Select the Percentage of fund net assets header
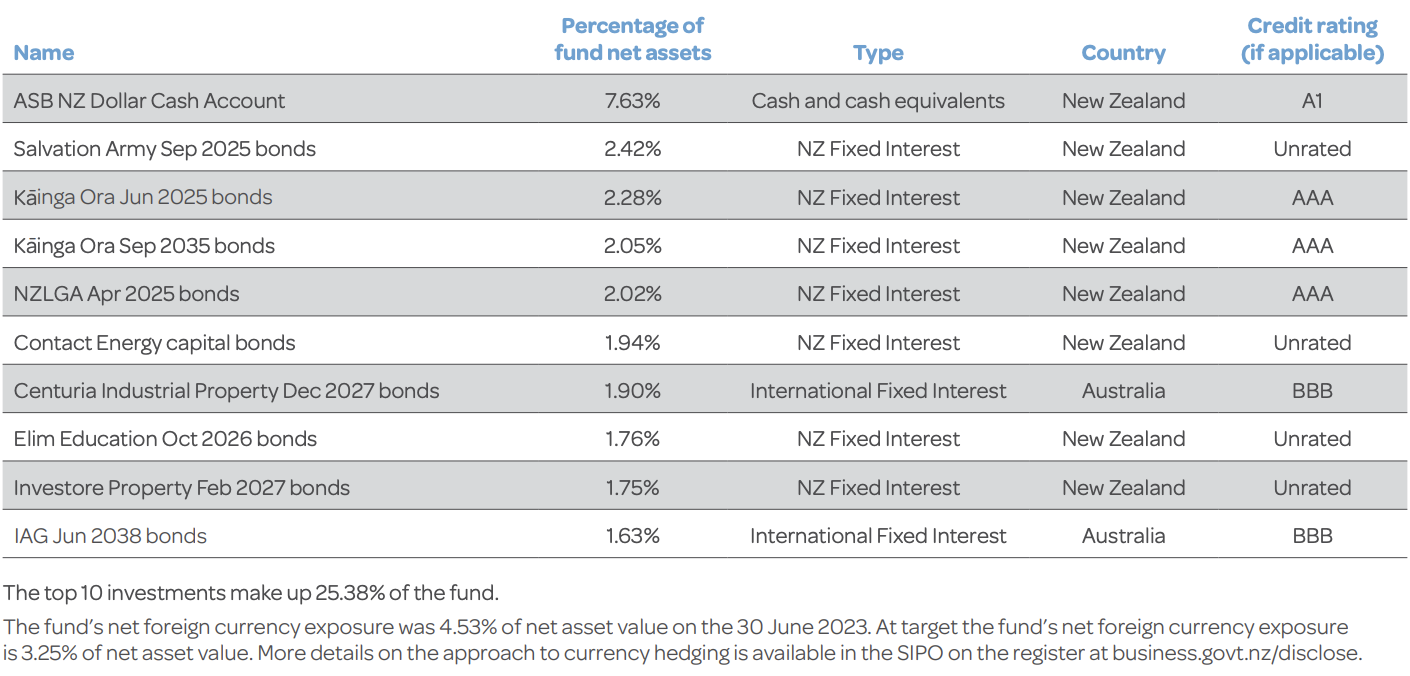The width and height of the screenshot is (1410, 676). pos(632,40)
